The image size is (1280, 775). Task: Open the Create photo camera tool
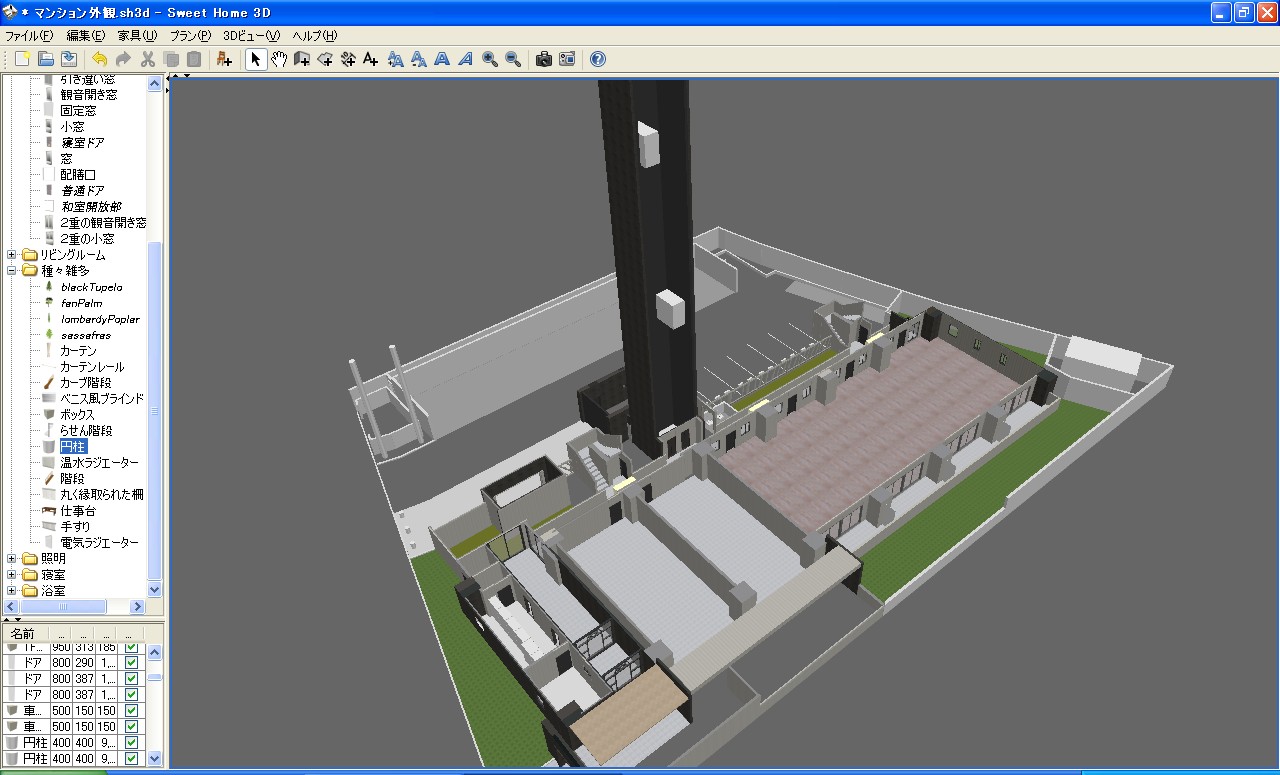(x=543, y=60)
